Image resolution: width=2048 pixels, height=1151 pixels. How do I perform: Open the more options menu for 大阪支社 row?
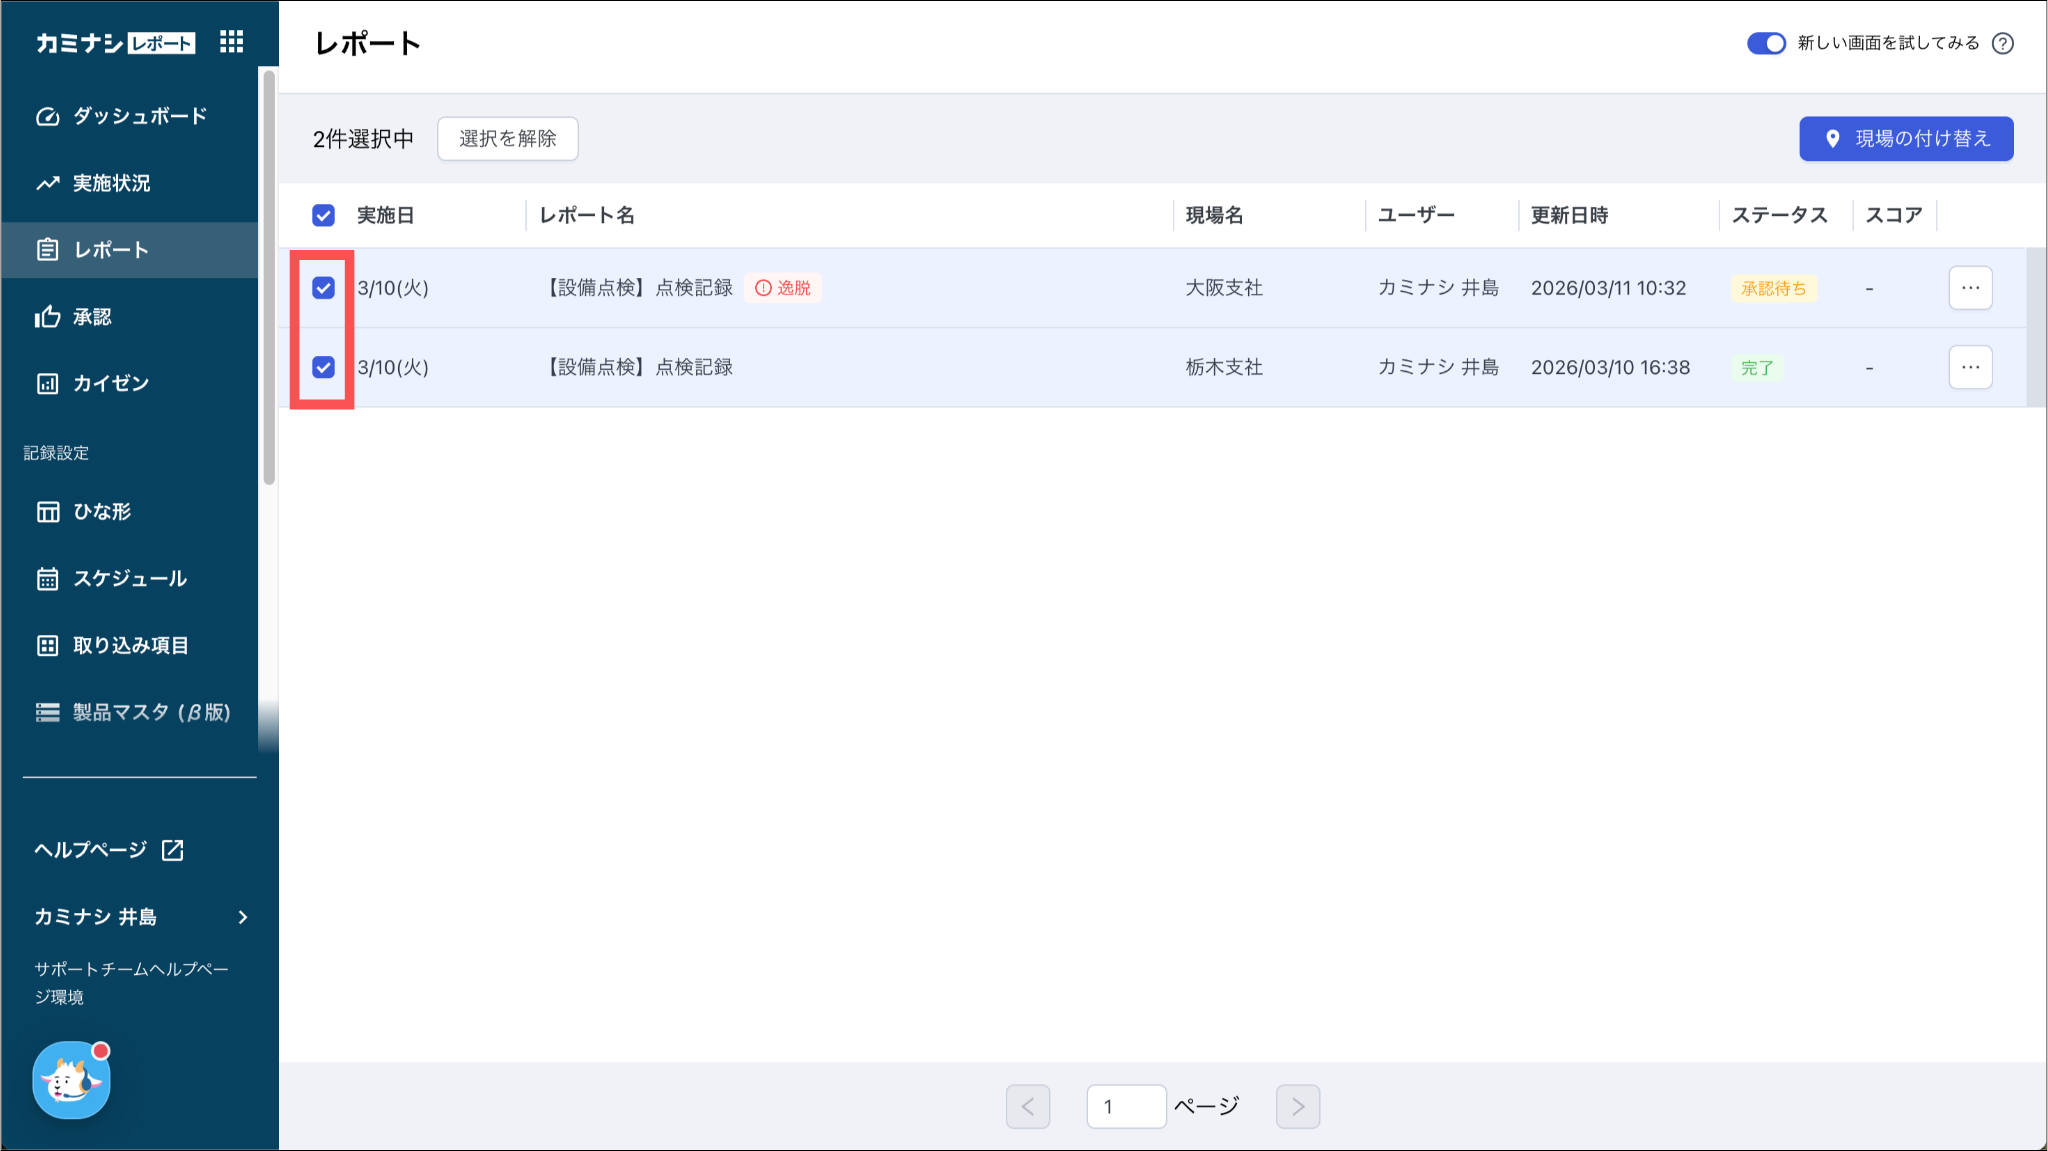pos(1970,288)
